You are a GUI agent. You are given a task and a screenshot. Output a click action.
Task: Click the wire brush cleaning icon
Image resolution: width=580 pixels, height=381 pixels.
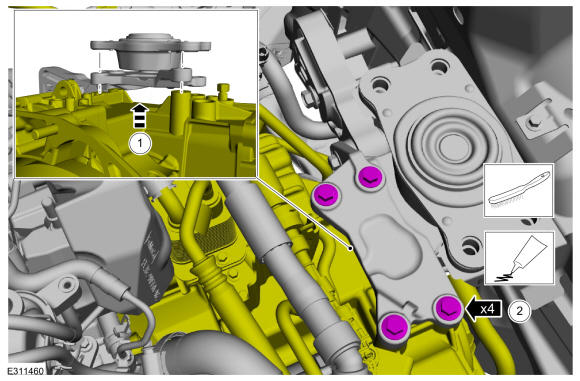coord(519,190)
